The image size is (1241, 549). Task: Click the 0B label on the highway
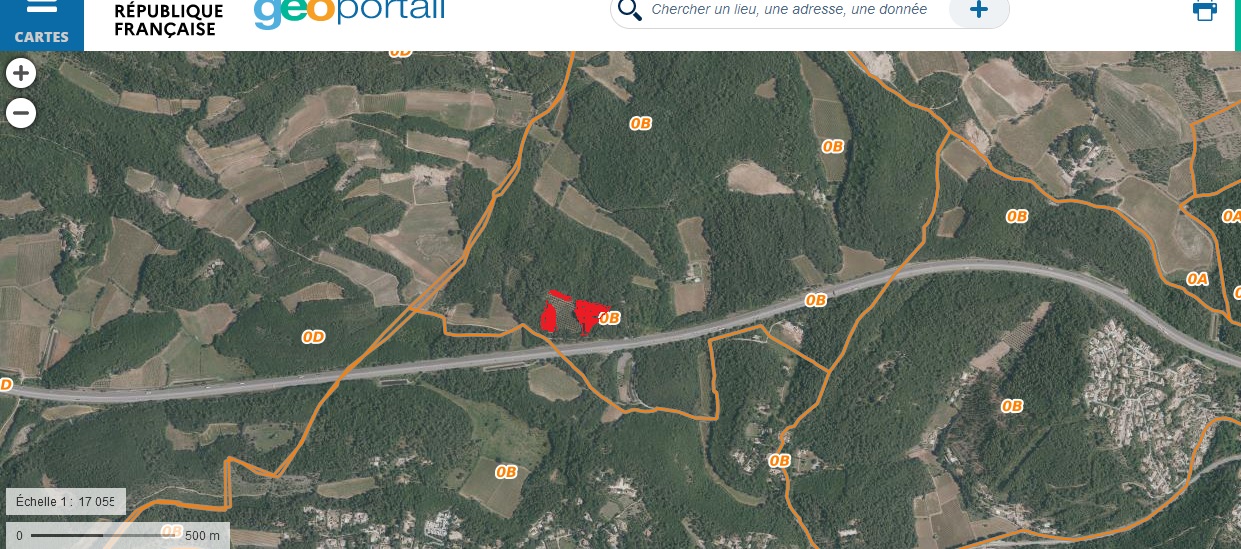pyautogui.click(x=816, y=300)
